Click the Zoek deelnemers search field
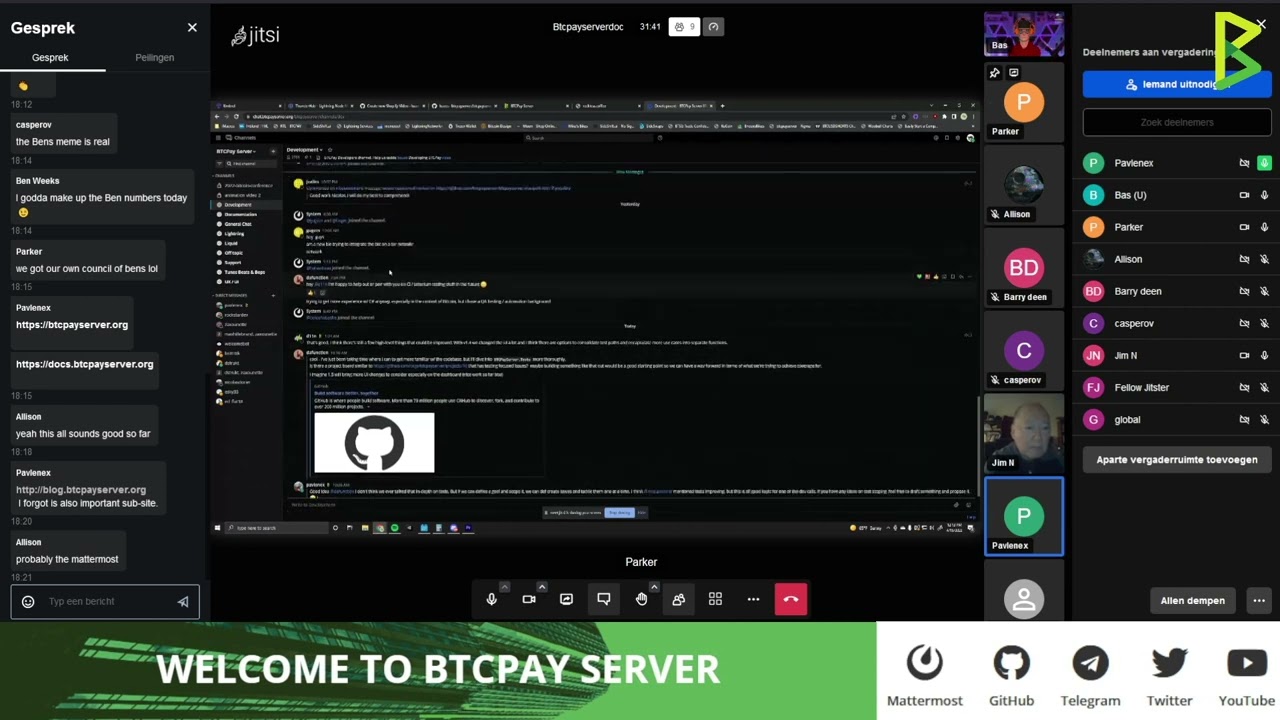Image resolution: width=1280 pixels, height=720 pixels. 1176,122
